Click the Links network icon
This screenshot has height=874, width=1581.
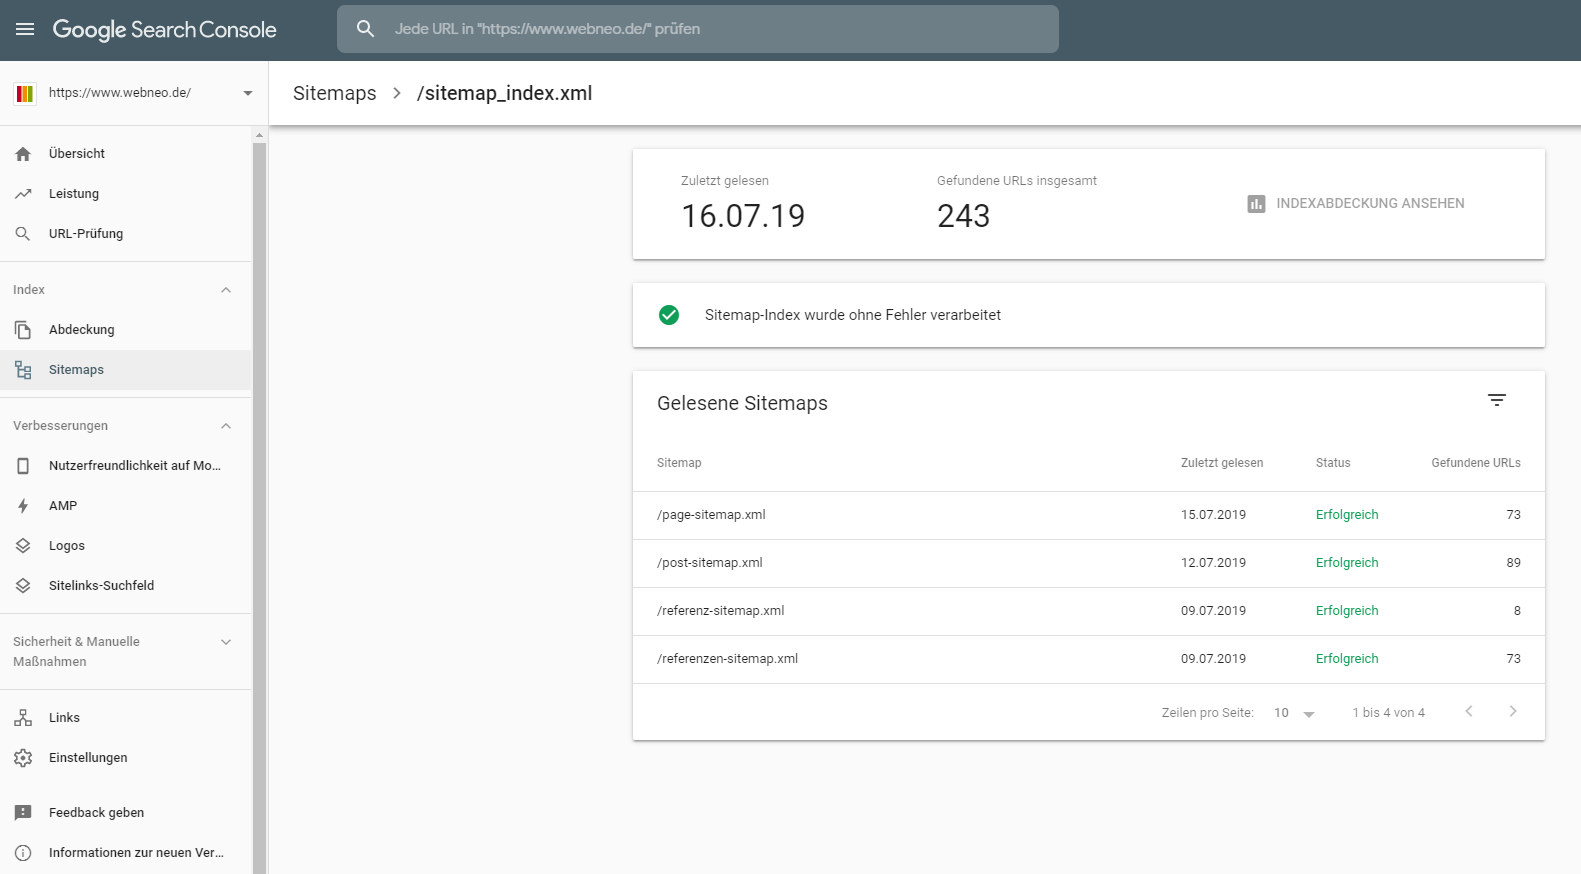point(23,718)
